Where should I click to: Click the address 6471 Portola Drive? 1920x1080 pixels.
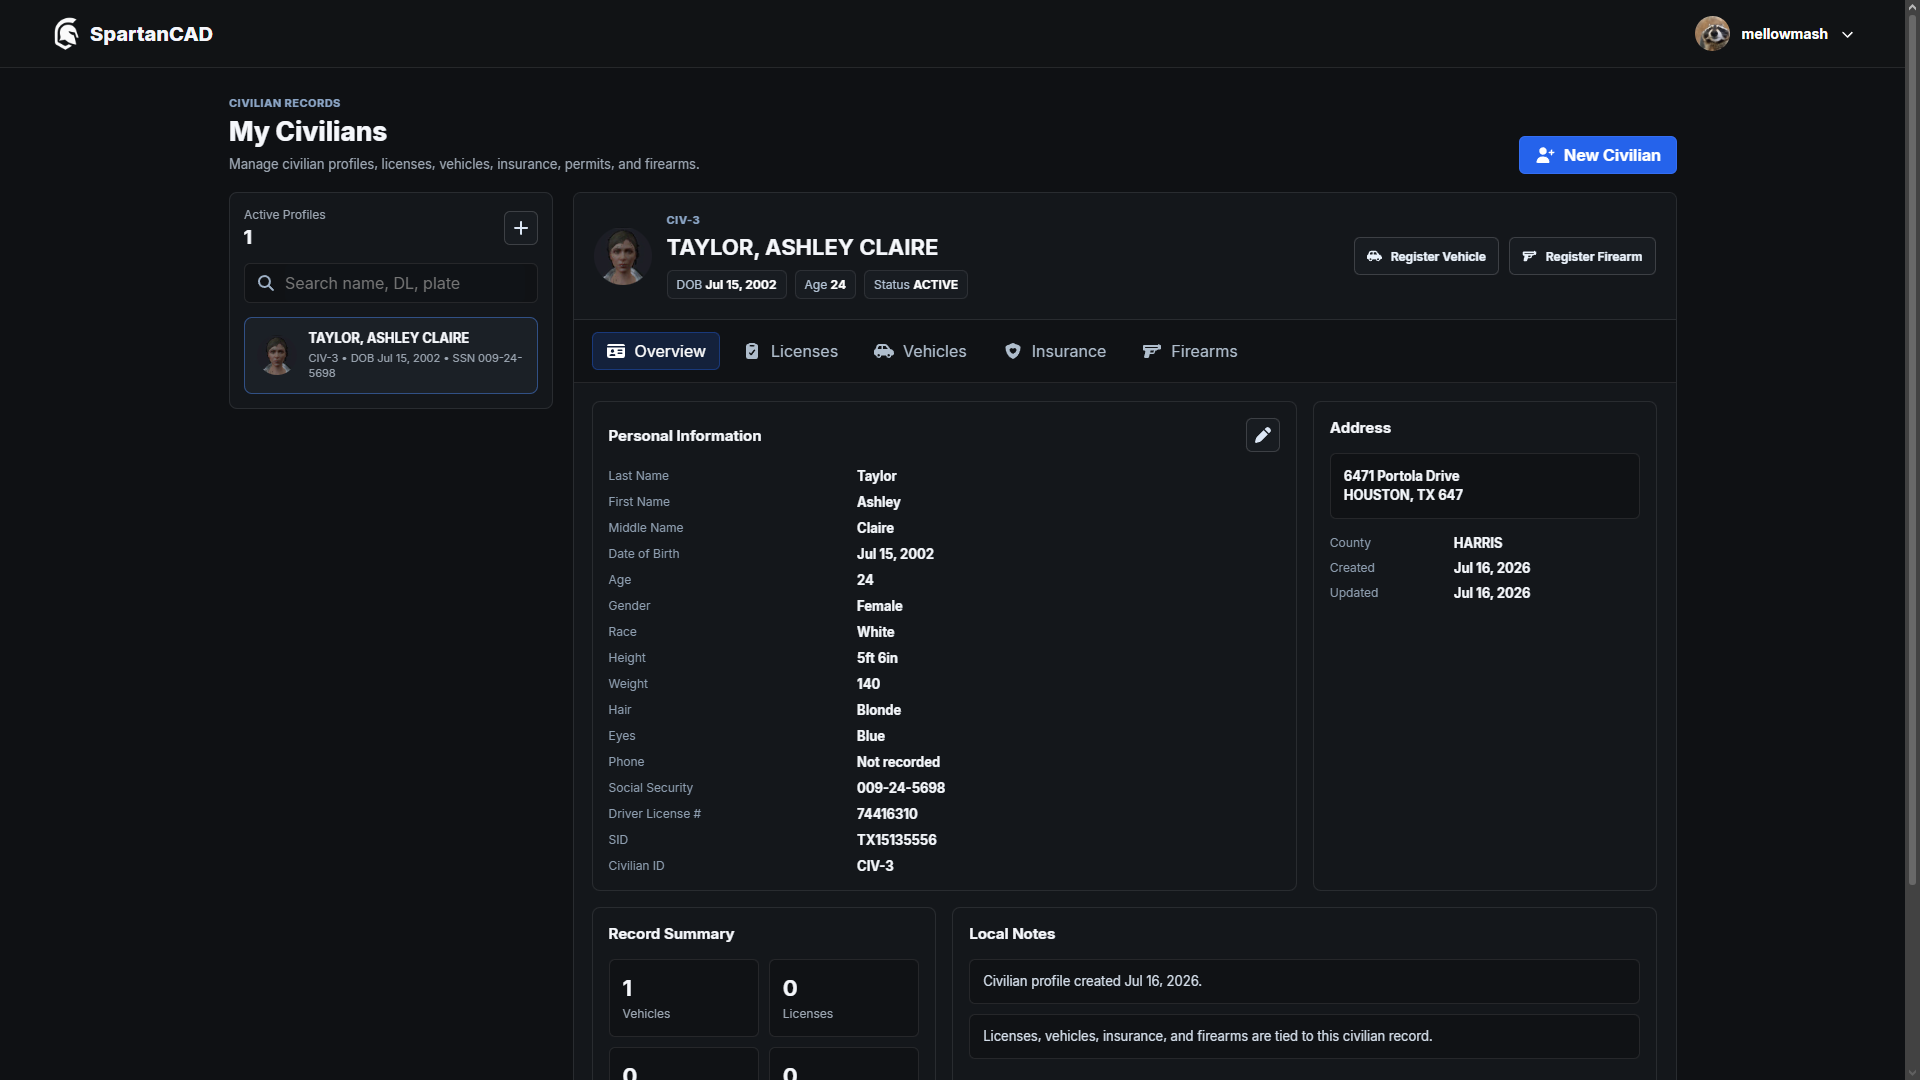(x=1401, y=476)
